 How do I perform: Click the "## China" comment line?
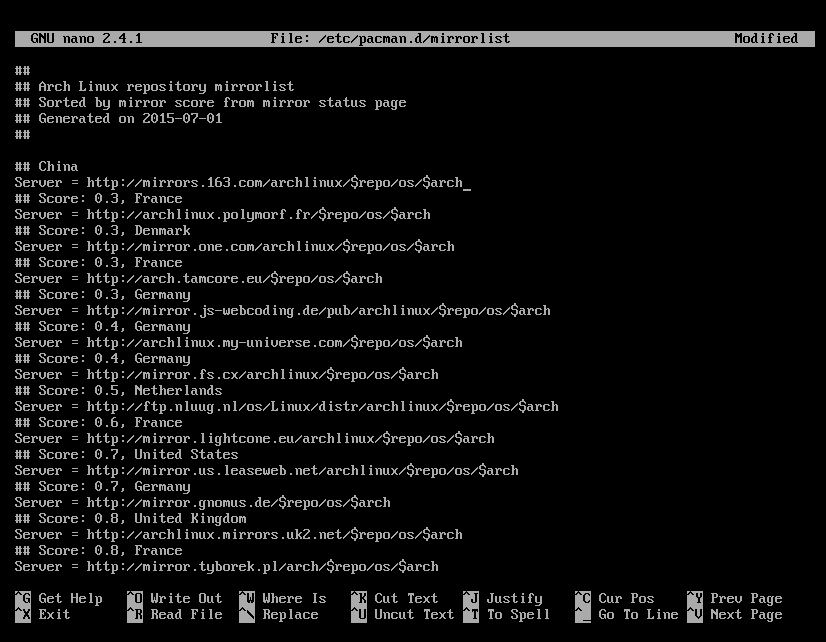(46, 166)
